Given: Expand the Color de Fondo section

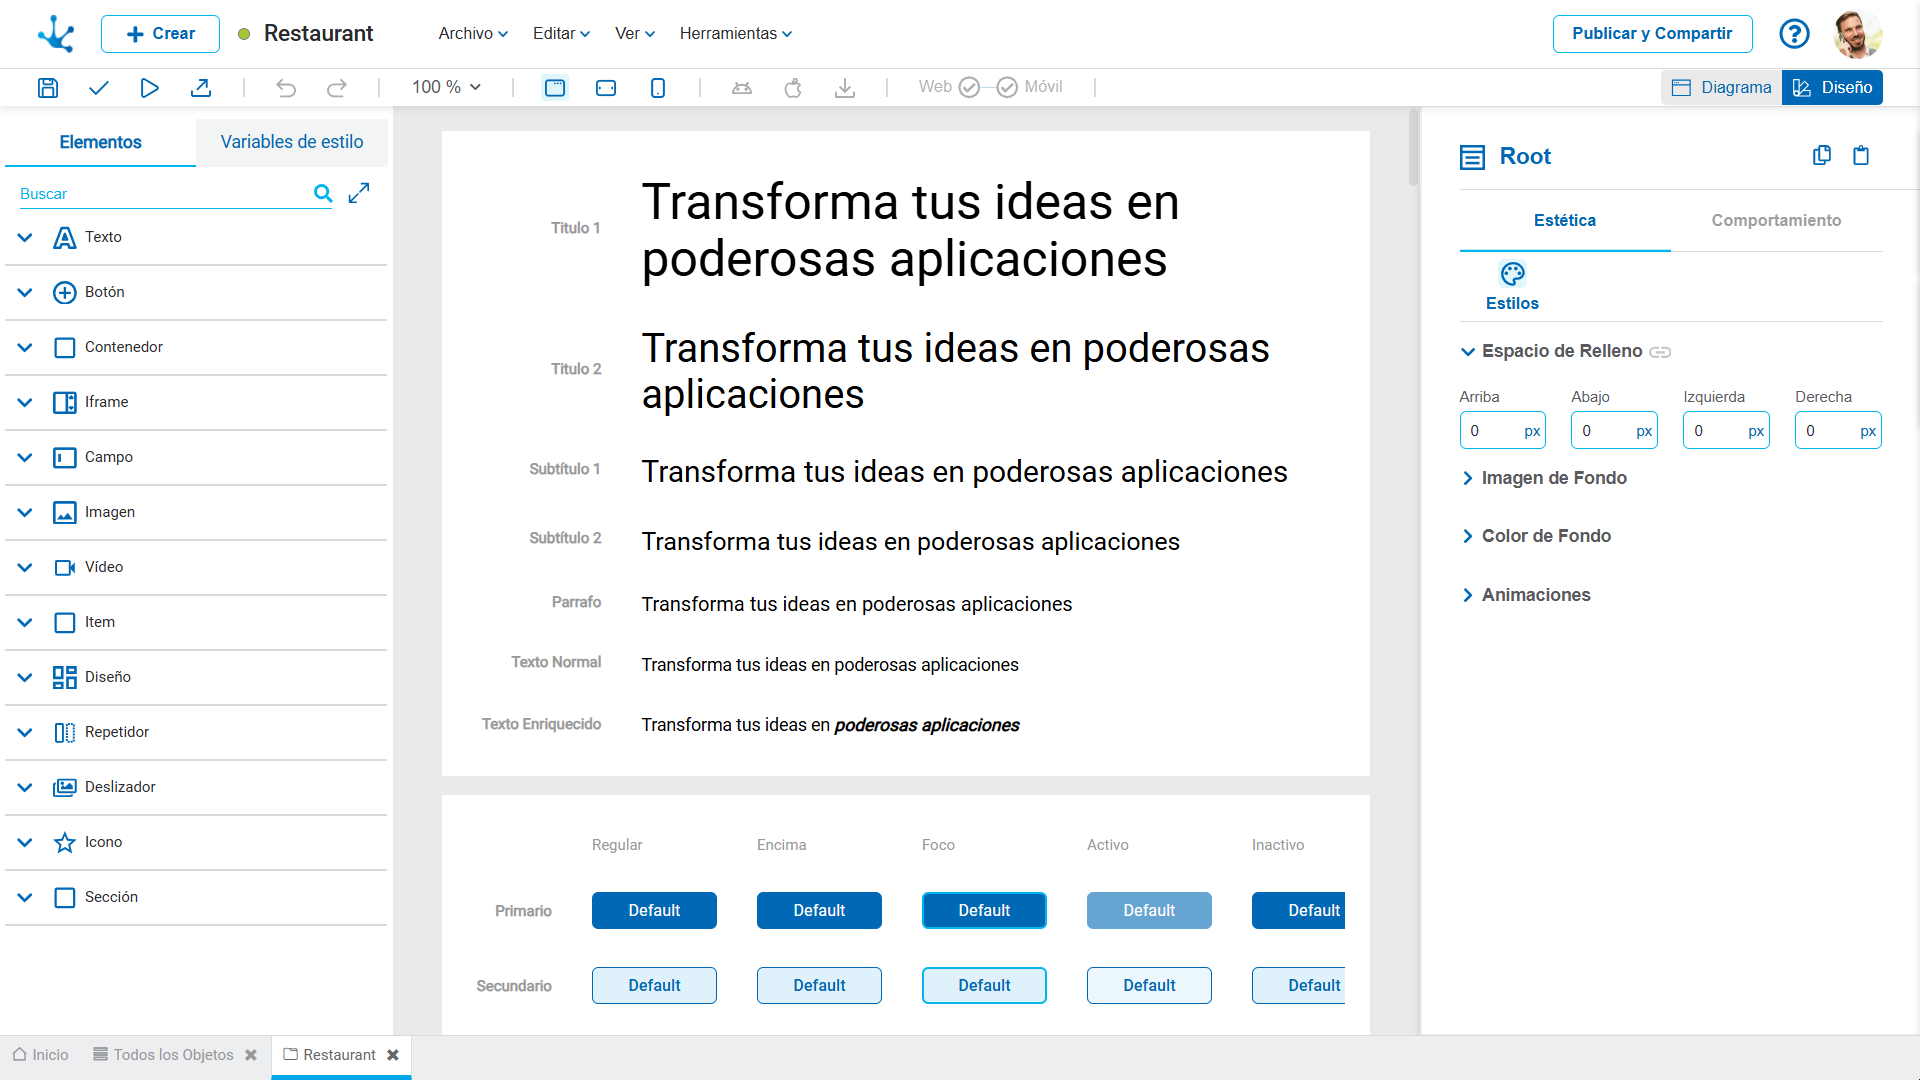Looking at the screenshot, I should pyautogui.click(x=1545, y=536).
